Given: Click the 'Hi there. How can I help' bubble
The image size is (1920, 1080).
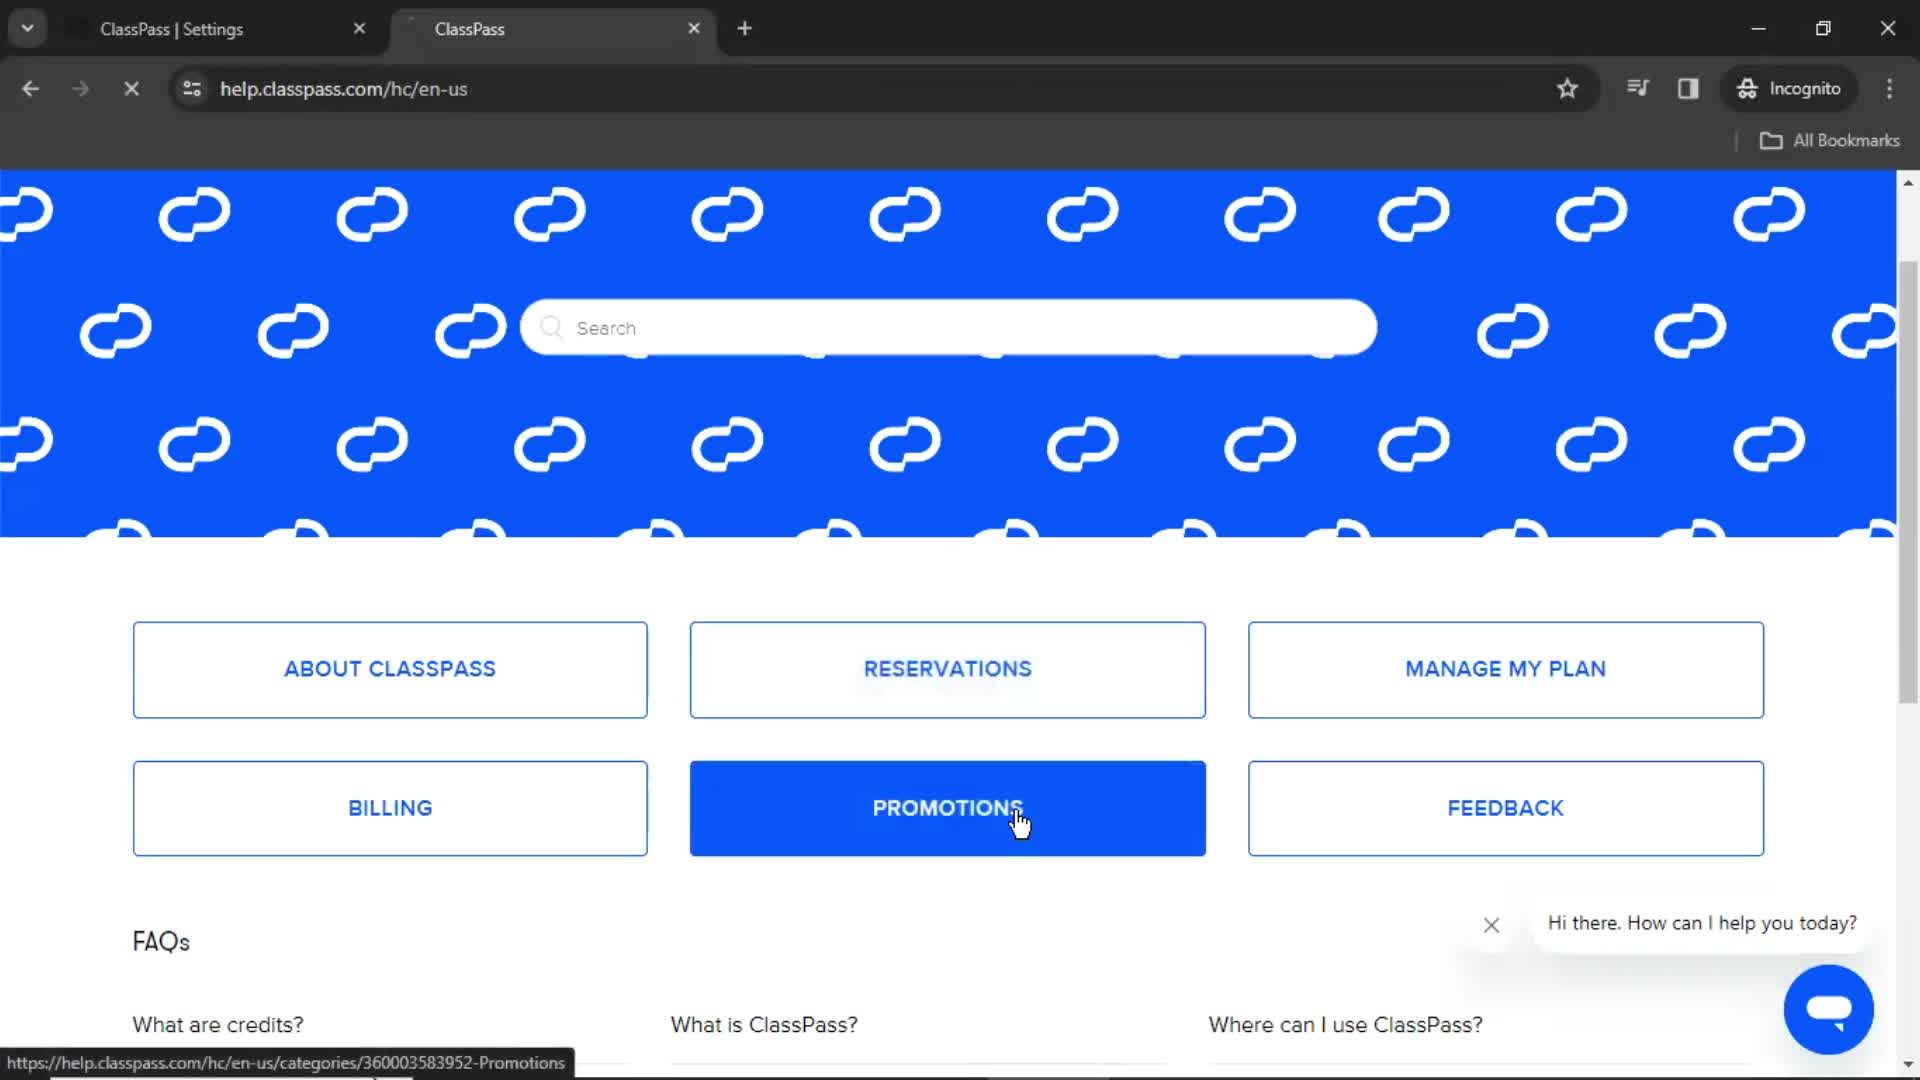Looking at the screenshot, I should coord(1702,923).
